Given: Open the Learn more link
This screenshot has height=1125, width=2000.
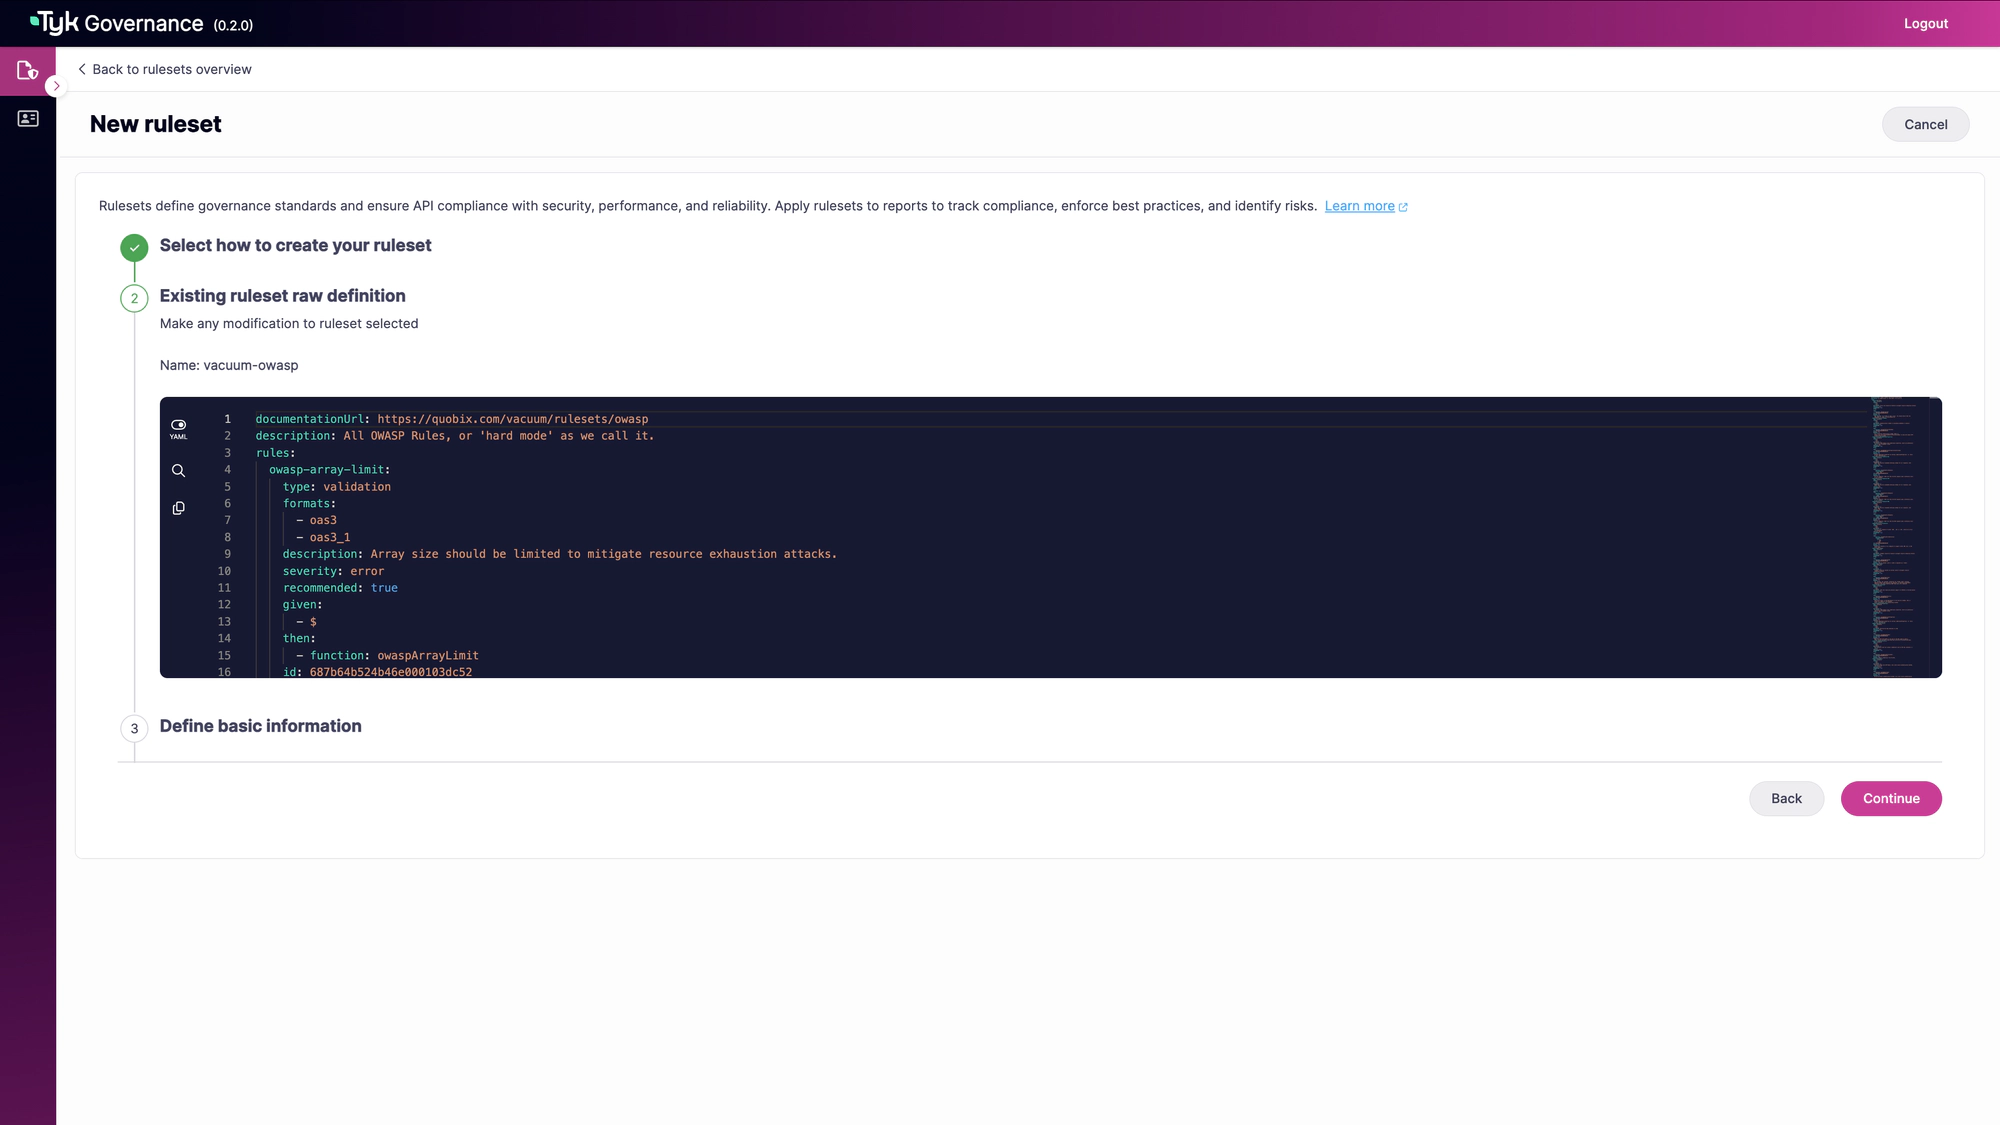Looking at the screenshot, I should pyautogui.click(x=1359, y=206).
